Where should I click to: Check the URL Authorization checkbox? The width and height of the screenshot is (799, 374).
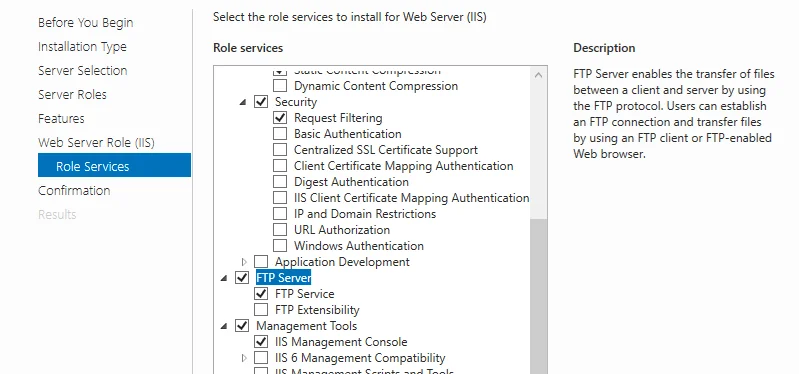click(280, 230)
